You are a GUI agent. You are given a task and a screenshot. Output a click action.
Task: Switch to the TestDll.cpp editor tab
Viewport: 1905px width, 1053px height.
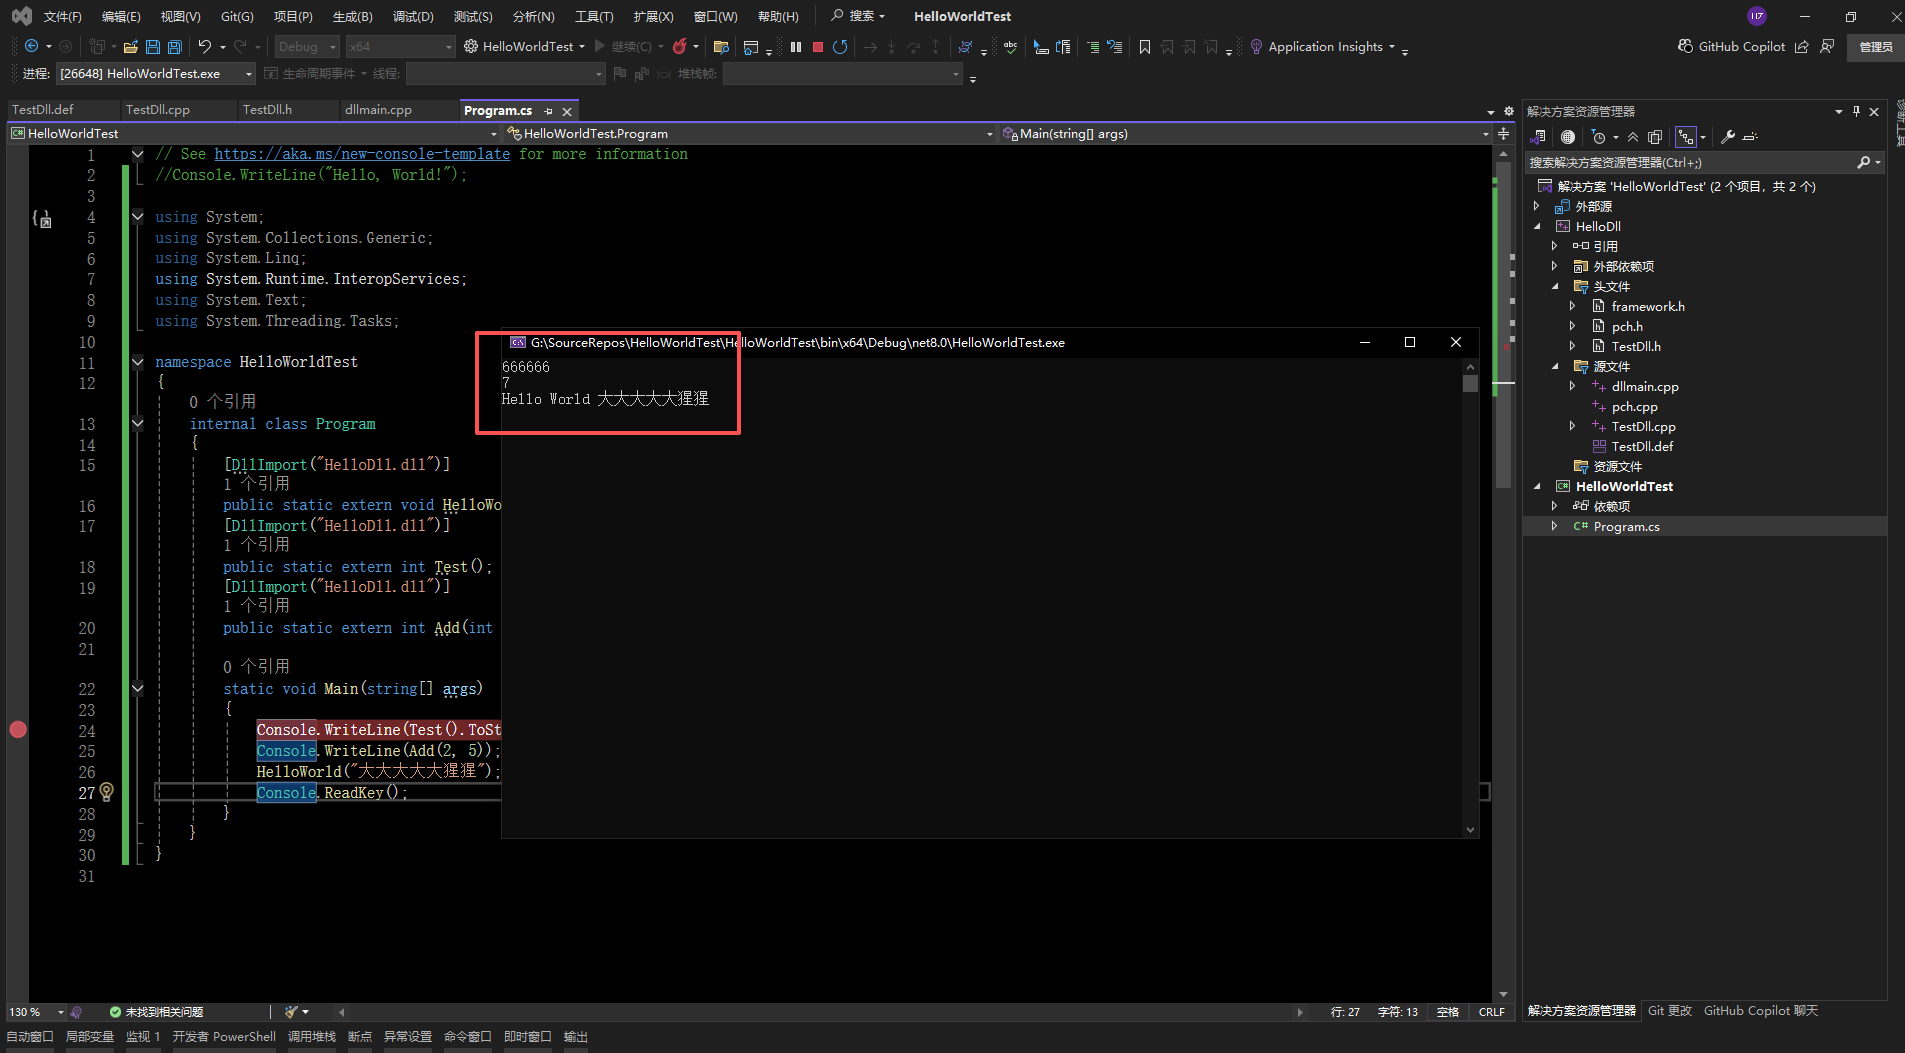[158, 110]
